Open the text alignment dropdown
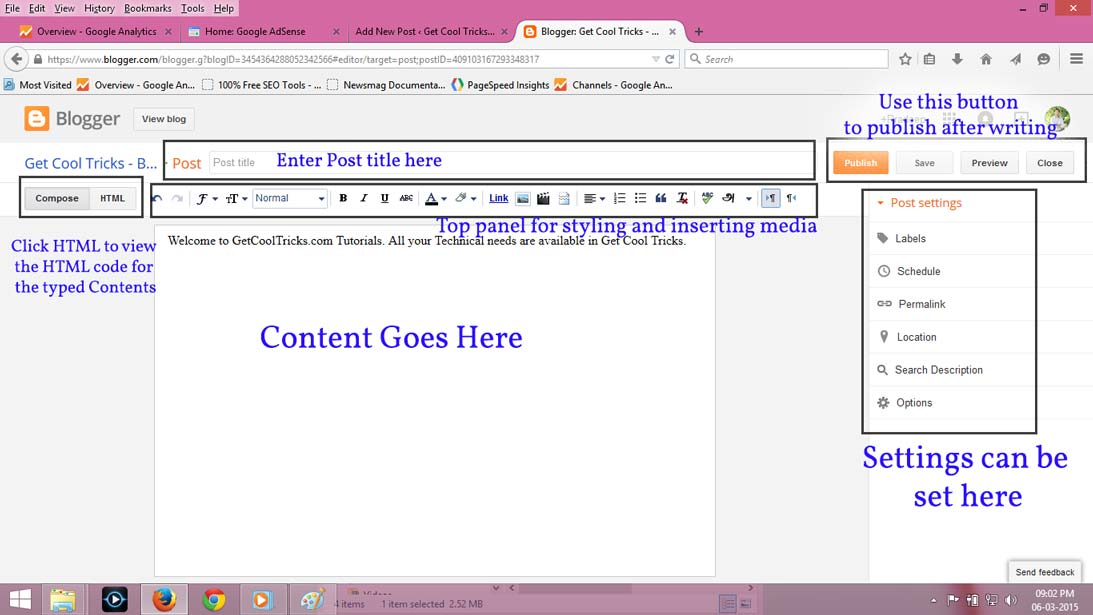The height and width of the screenshot is (615, 1093). point(594,199)
